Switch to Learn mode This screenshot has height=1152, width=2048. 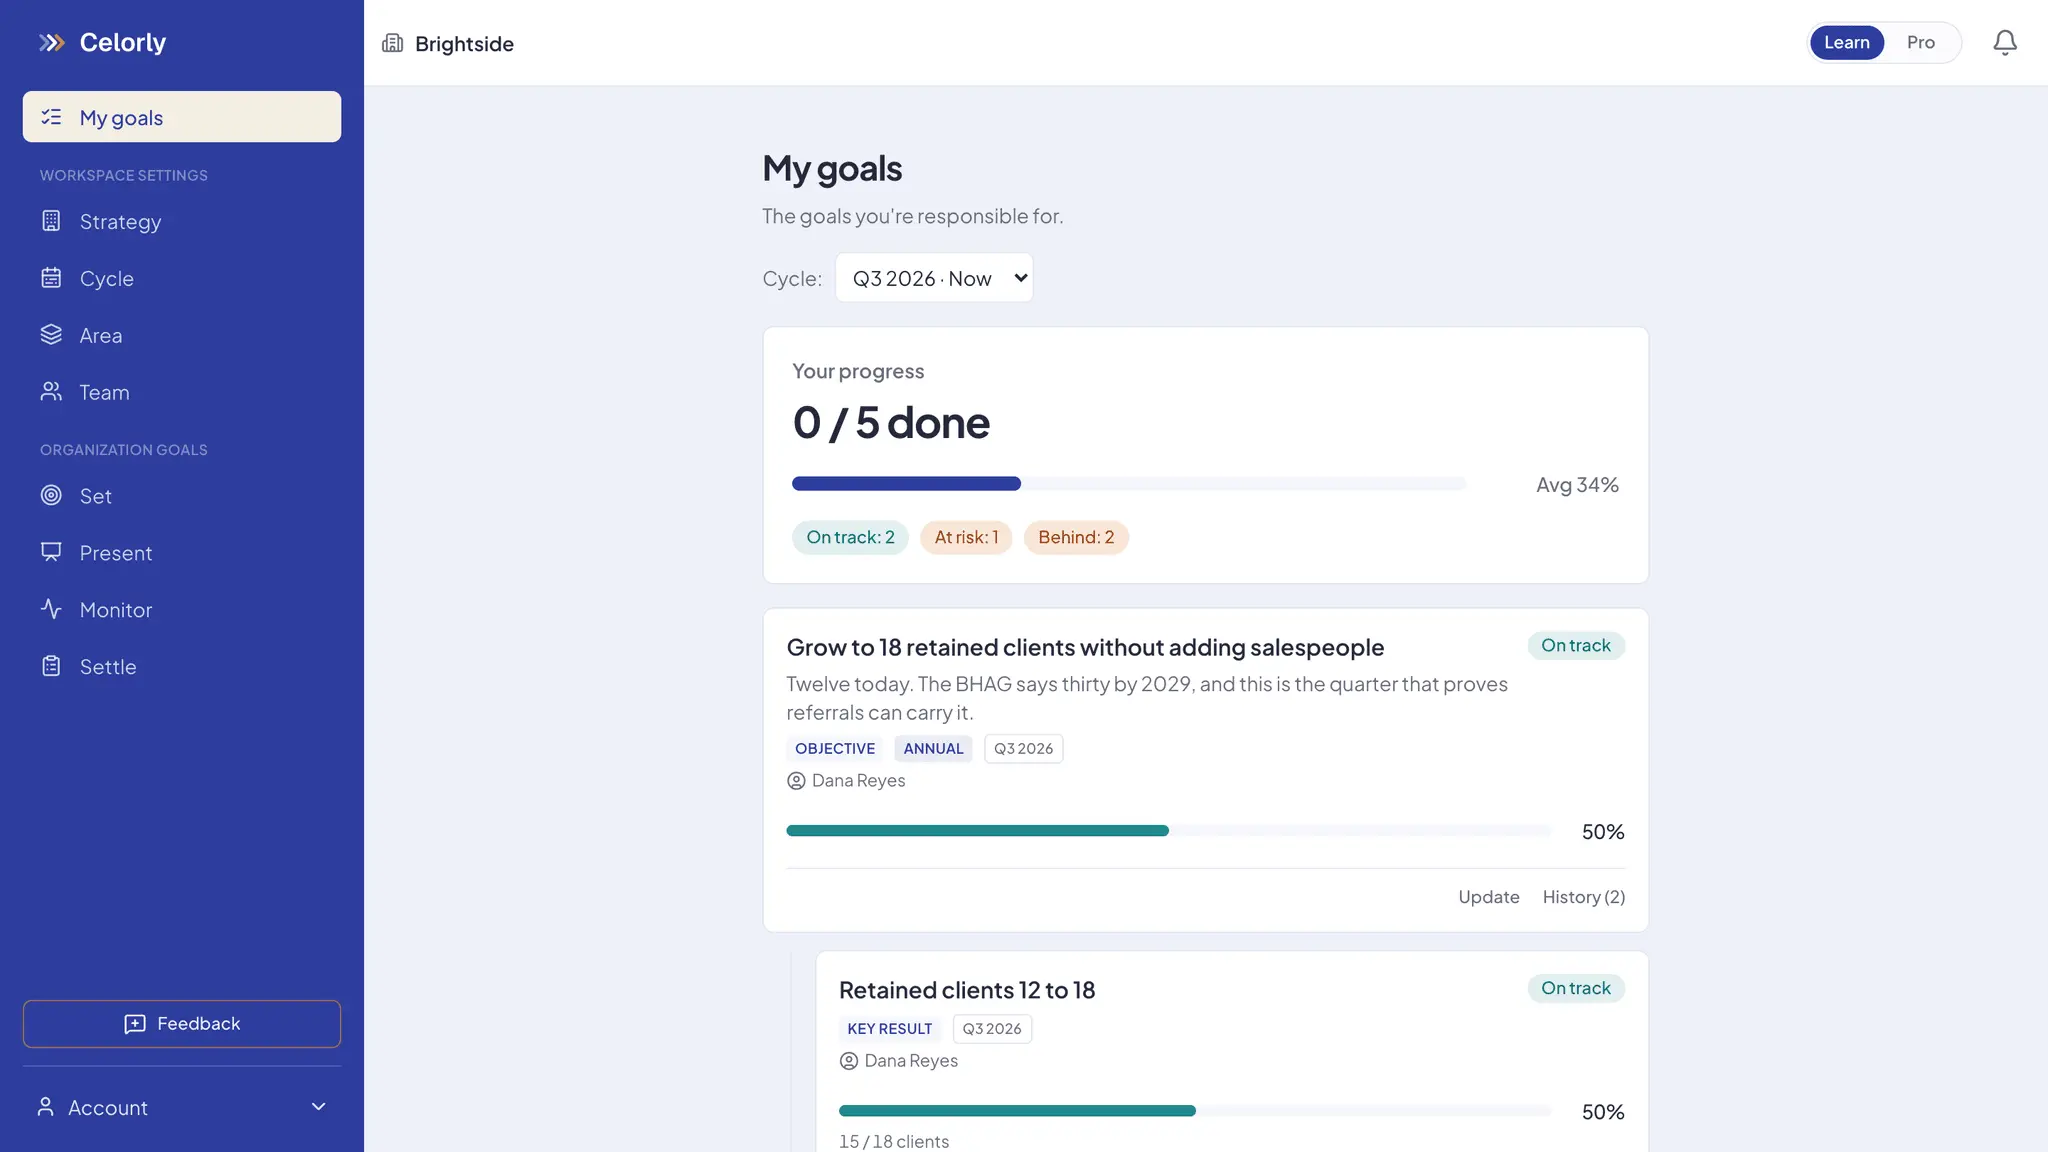point(1847,42)
